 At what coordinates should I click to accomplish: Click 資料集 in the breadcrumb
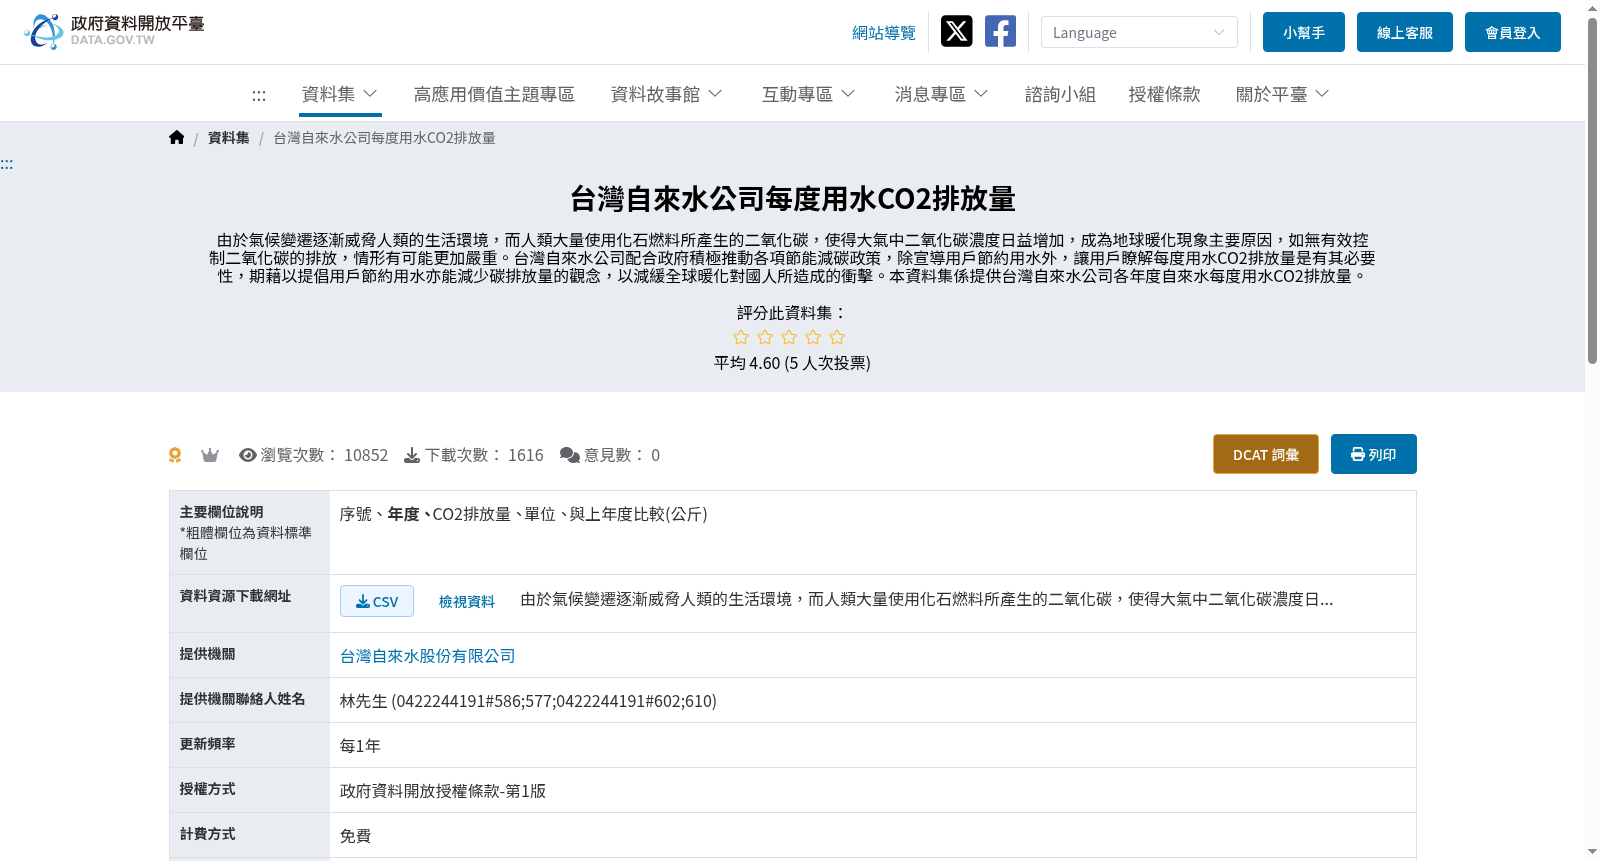[x=229, y=138]
